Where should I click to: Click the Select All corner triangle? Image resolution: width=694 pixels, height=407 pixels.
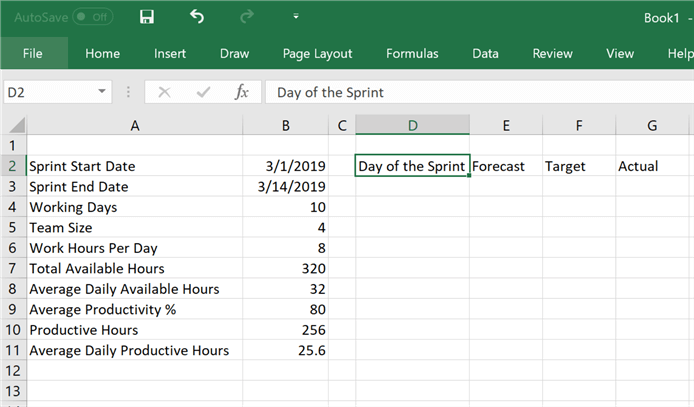coord(14,125)
